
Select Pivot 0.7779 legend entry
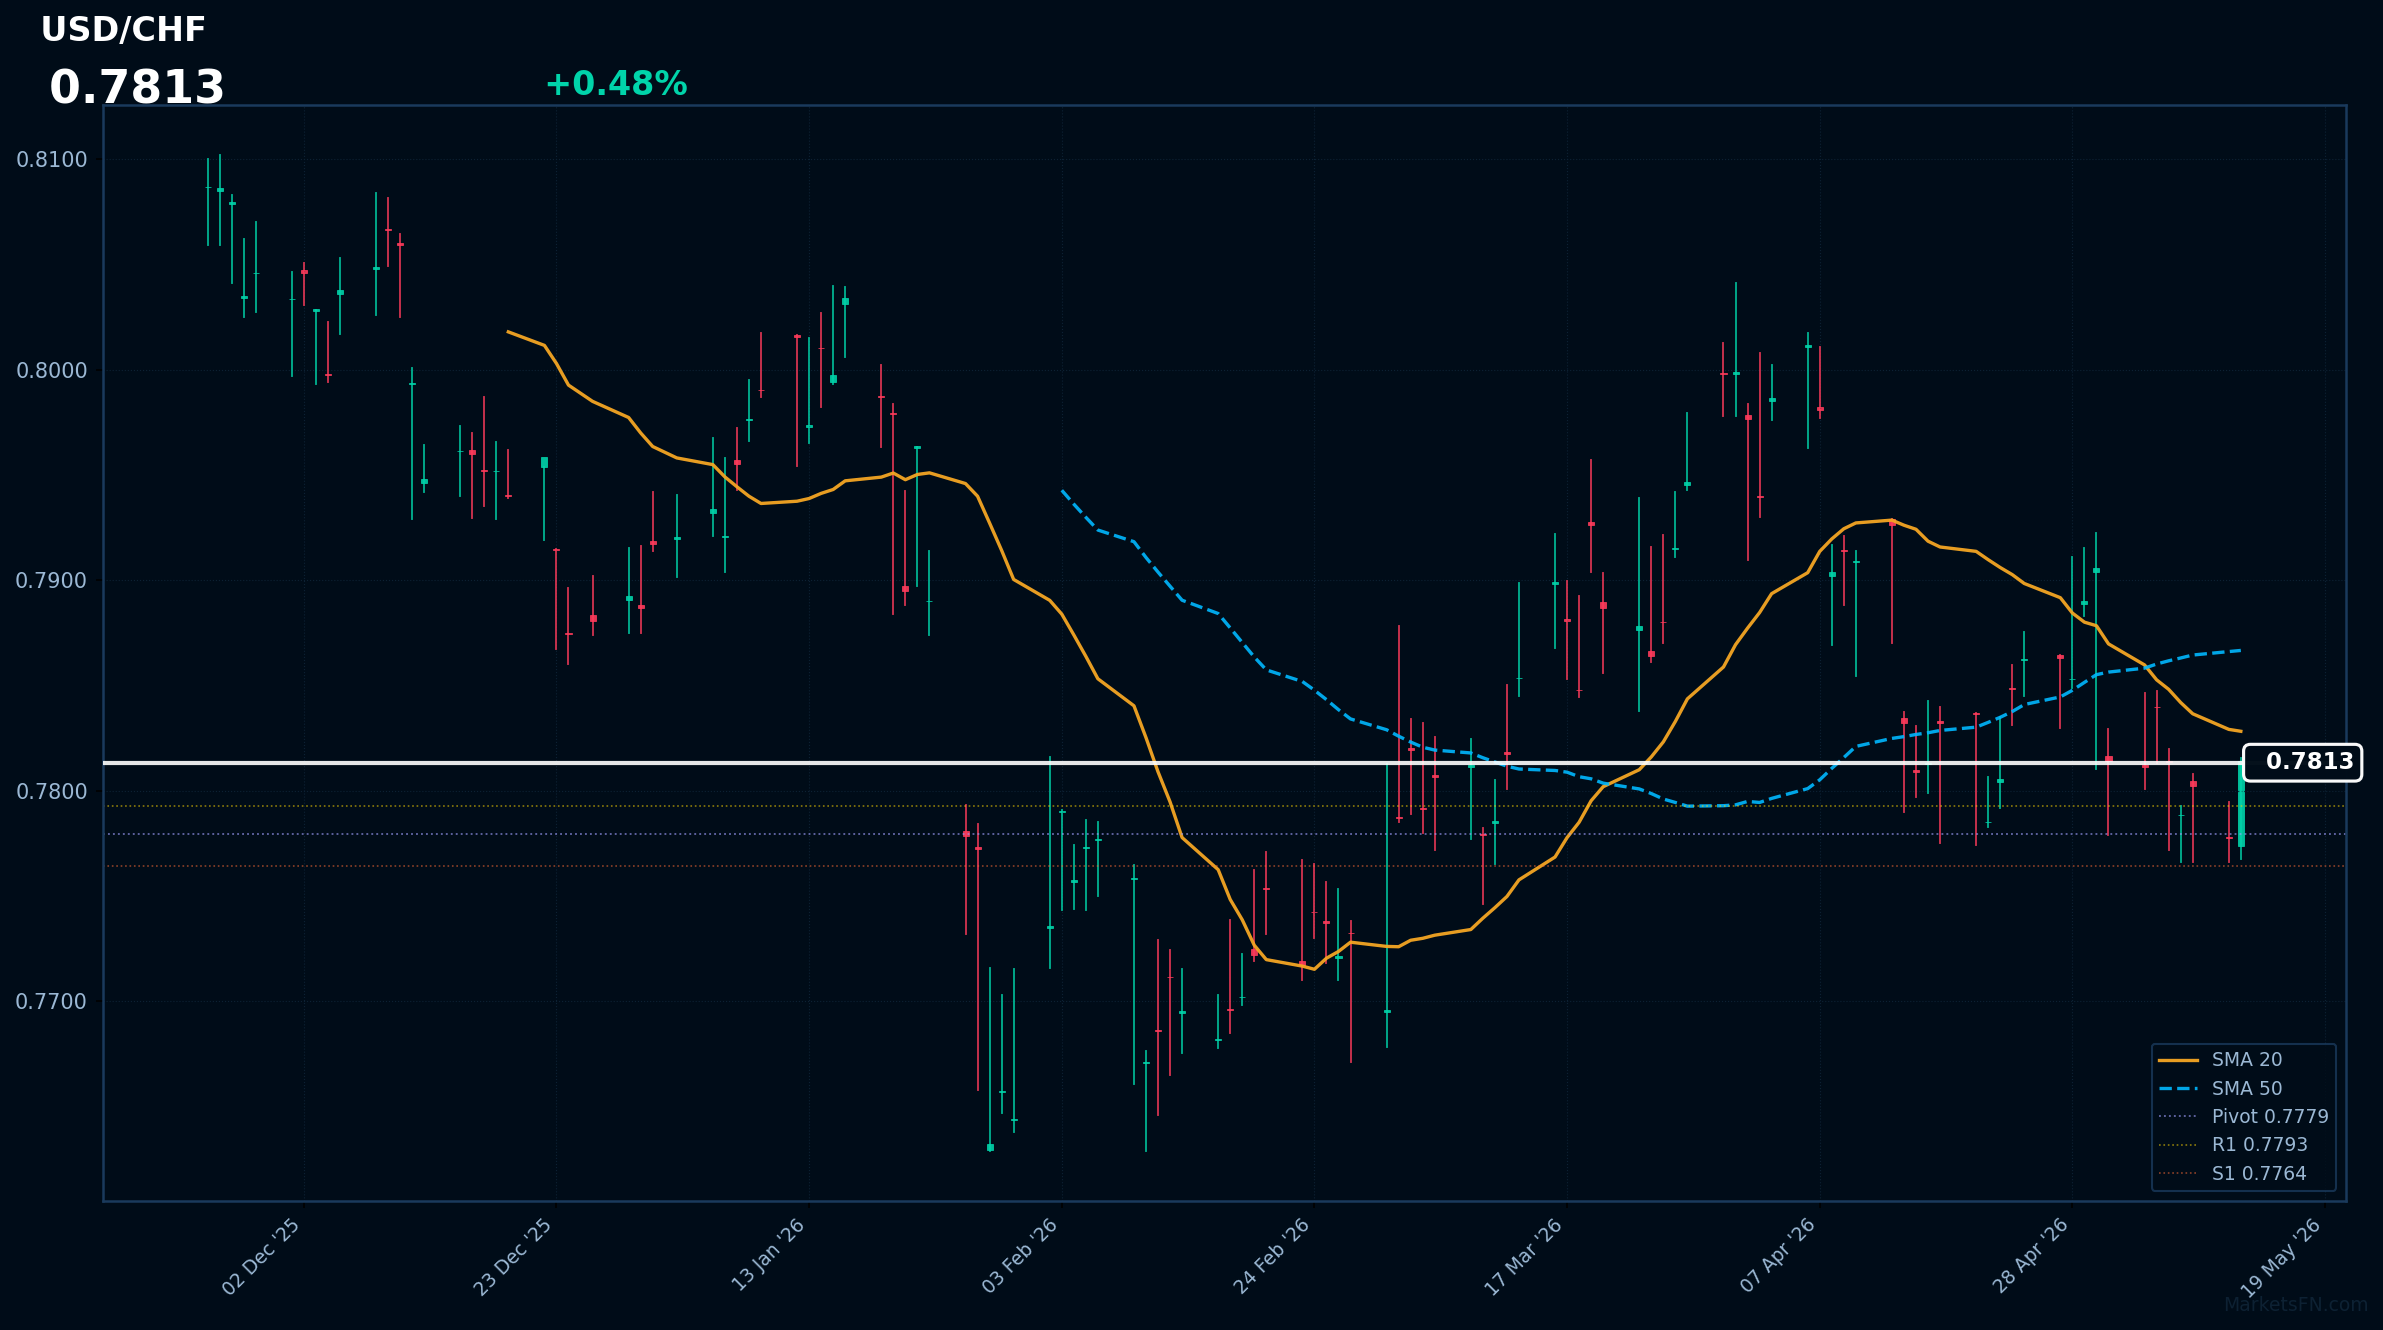2243,1117
